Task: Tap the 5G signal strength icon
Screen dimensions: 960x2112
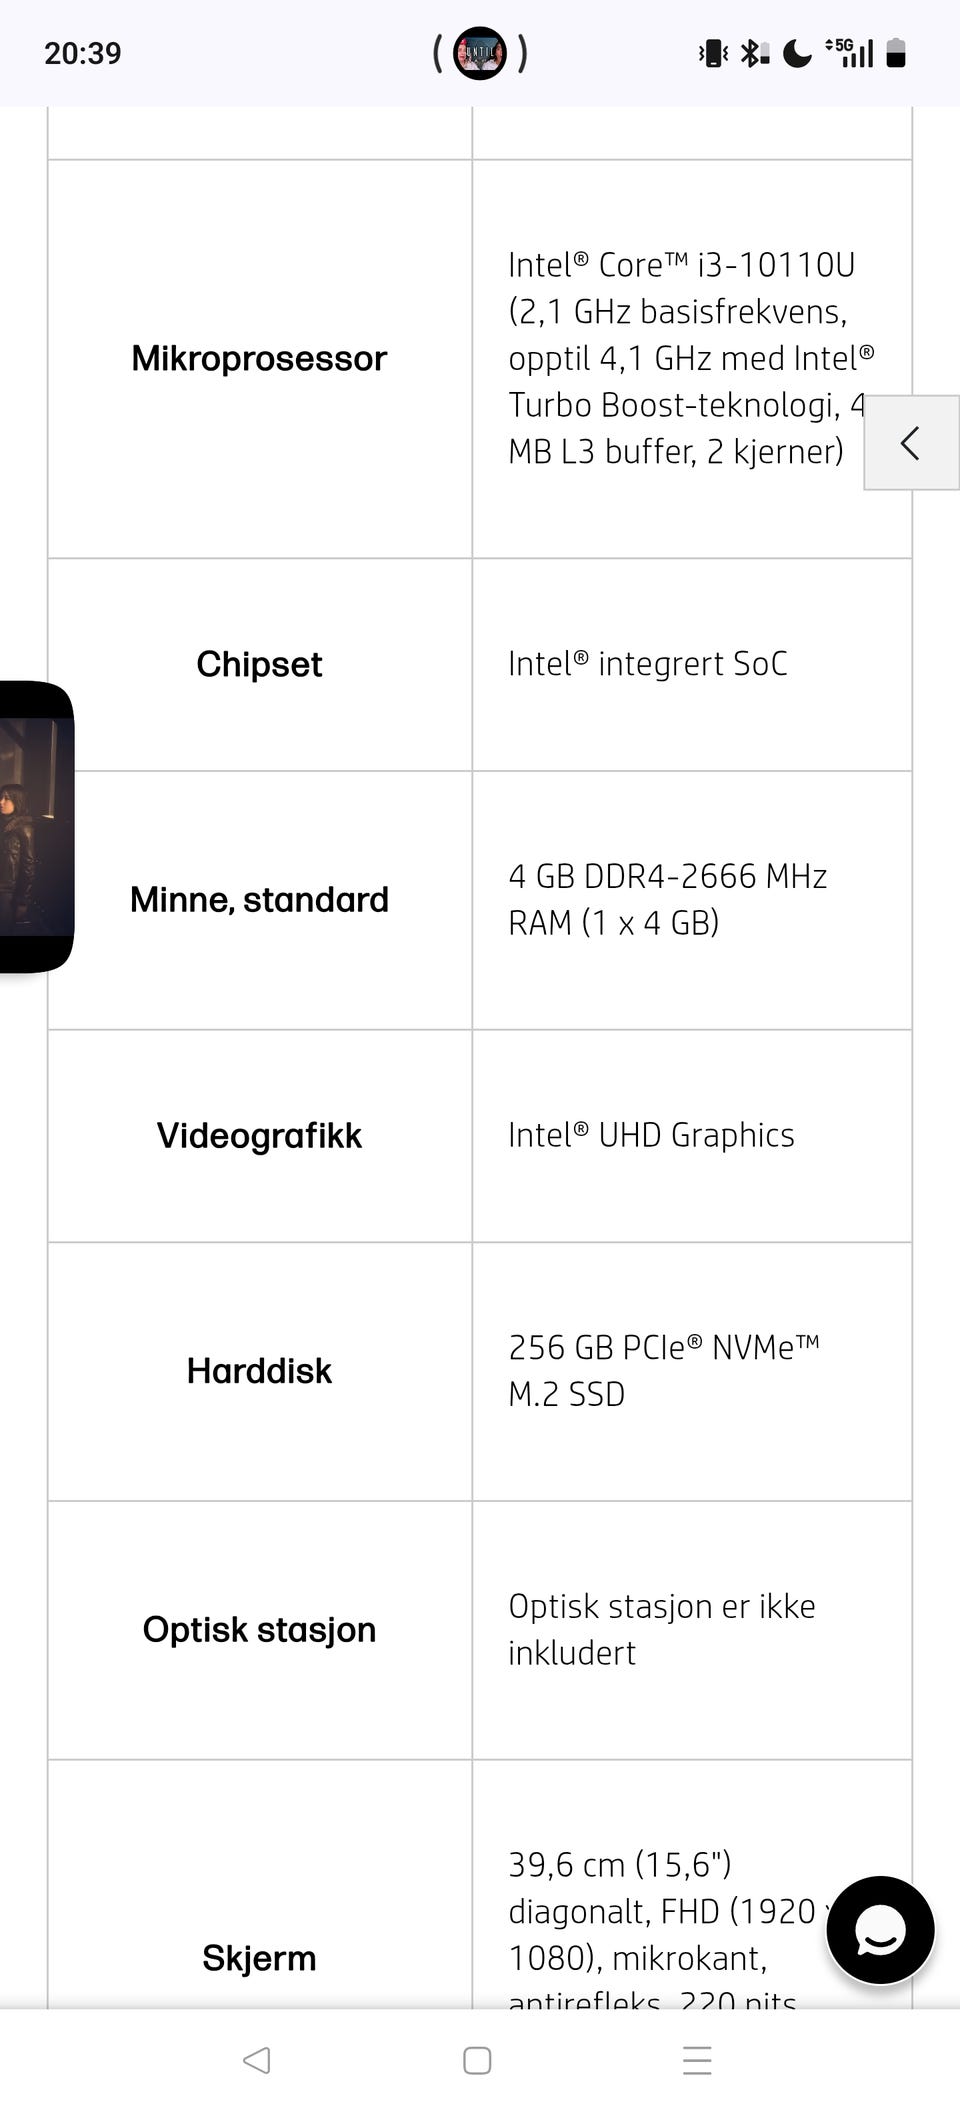Action: pos(850,53)
